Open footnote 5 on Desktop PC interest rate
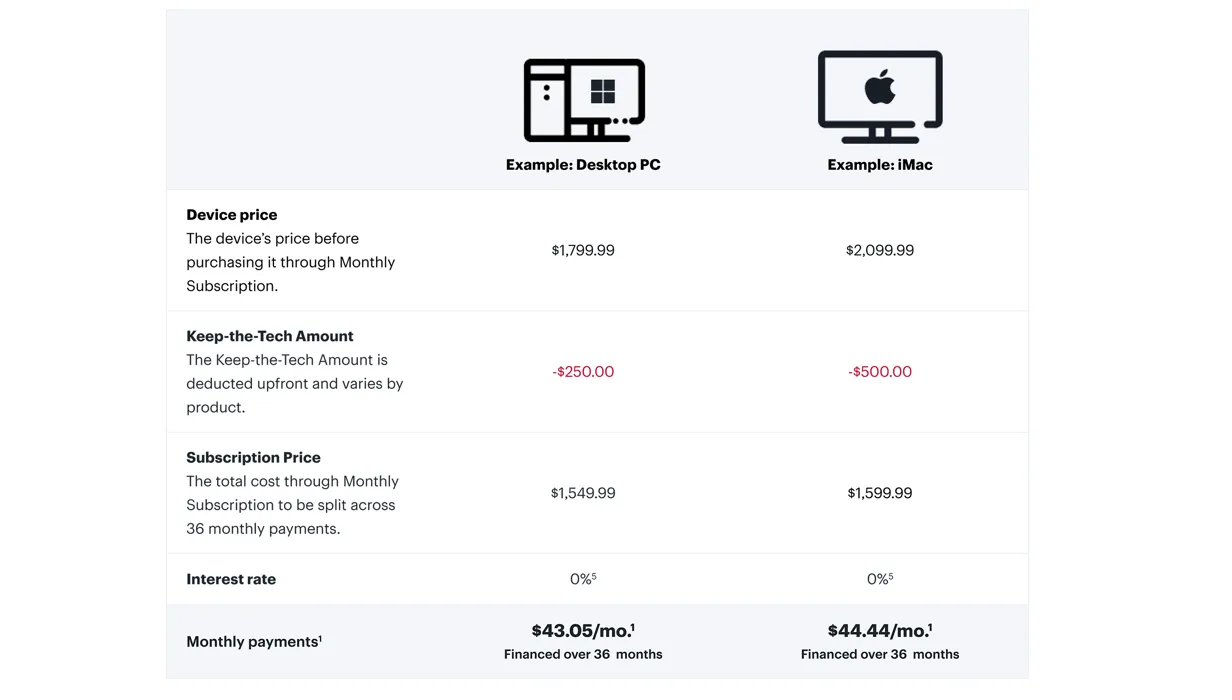The height and width of the screenshot is (700, 1232). tap(594, 576)
